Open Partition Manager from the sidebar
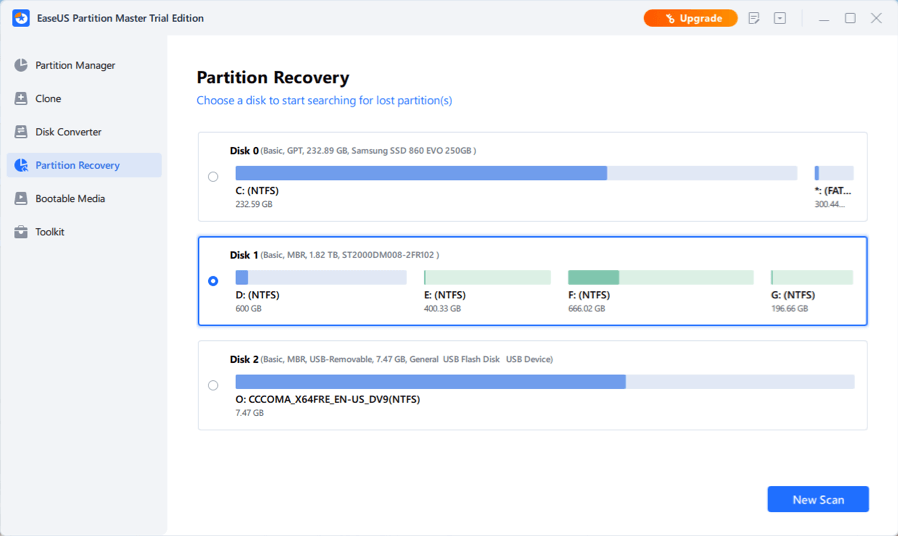This screenshot has height=536, width=898. (75, 66)
